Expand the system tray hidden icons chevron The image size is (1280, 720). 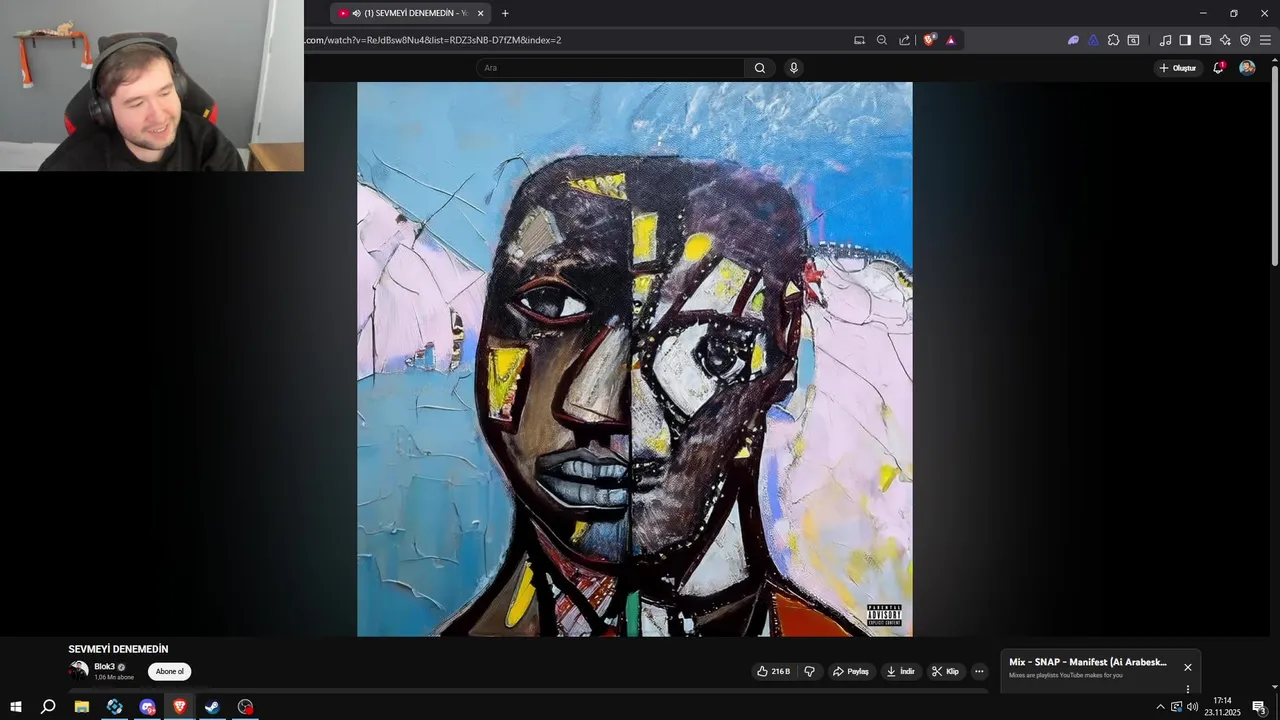coord(1160,707)
